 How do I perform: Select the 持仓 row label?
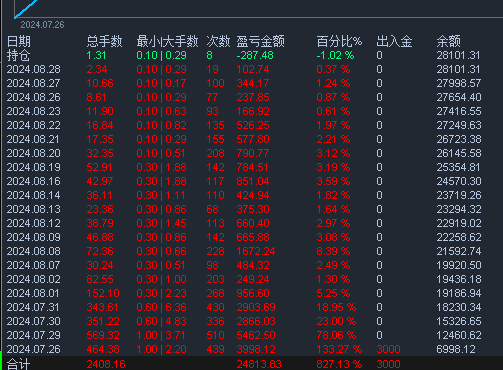19,55
